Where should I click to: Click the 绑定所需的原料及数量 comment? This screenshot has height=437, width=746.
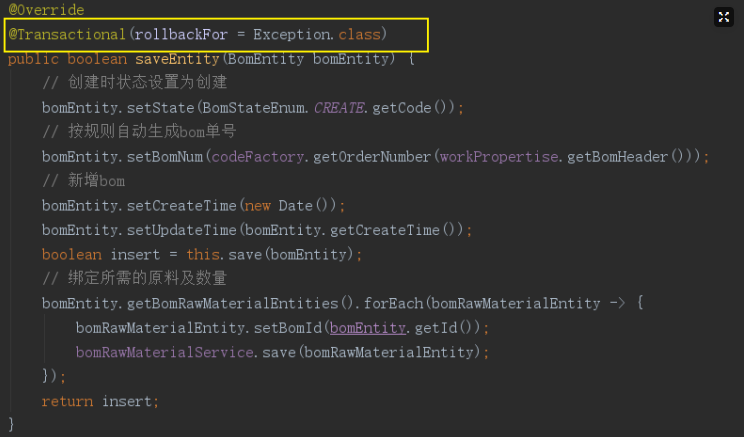135,279
